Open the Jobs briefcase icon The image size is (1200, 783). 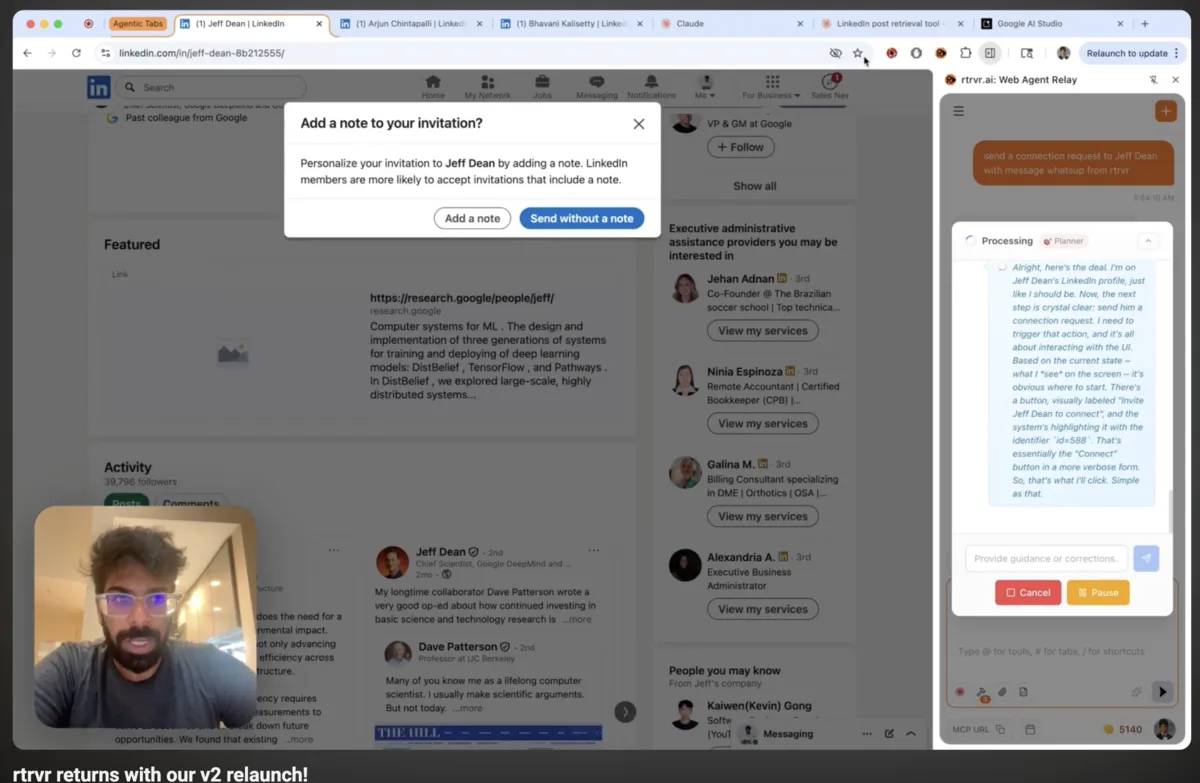542,87
